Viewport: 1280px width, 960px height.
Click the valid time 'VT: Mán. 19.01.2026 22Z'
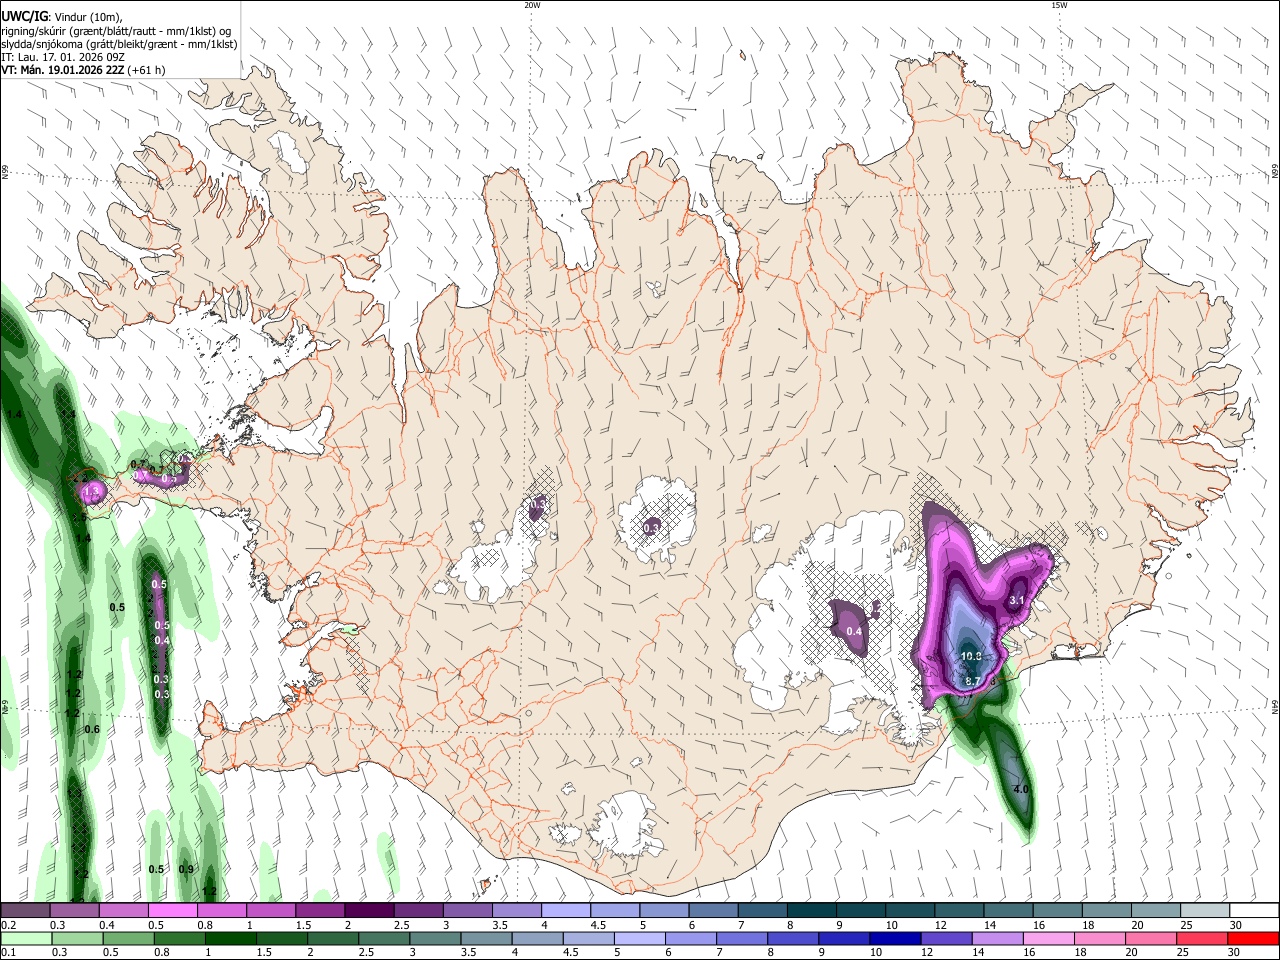pyautogui.click(x=62, y=70)
